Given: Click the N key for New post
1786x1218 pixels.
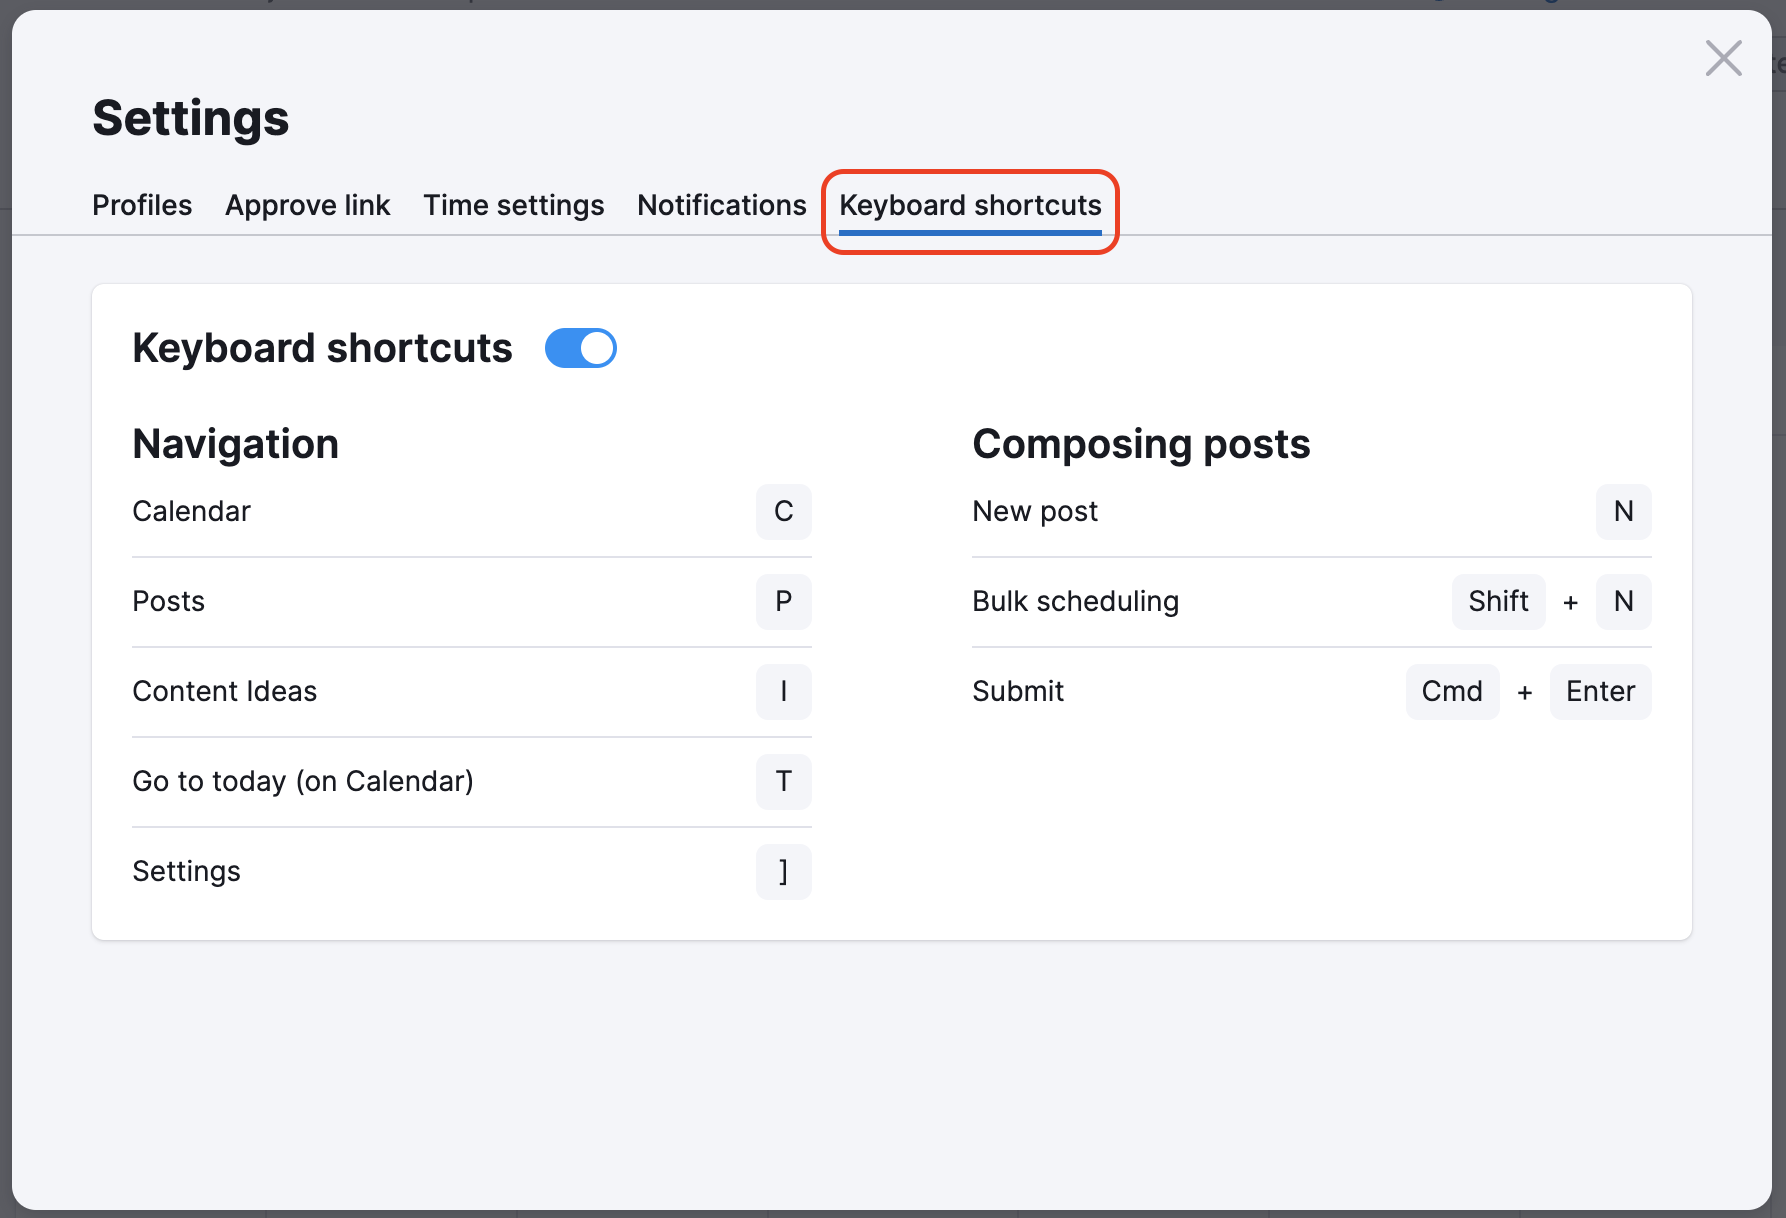Looking at the screenshot, I should pyautogui.click(x=1623, y=512).
